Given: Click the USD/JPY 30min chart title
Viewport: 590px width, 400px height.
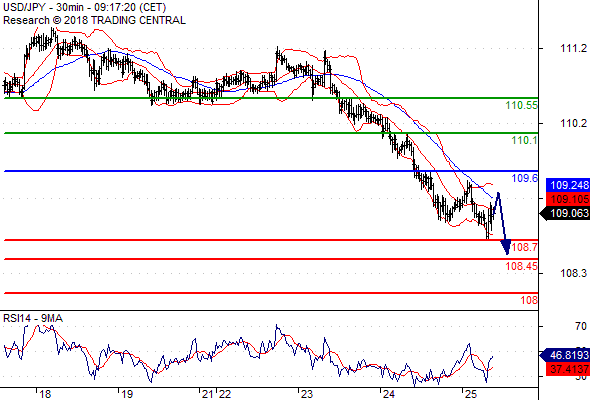Looking at the screenshot, I should [x=84, y=7].
